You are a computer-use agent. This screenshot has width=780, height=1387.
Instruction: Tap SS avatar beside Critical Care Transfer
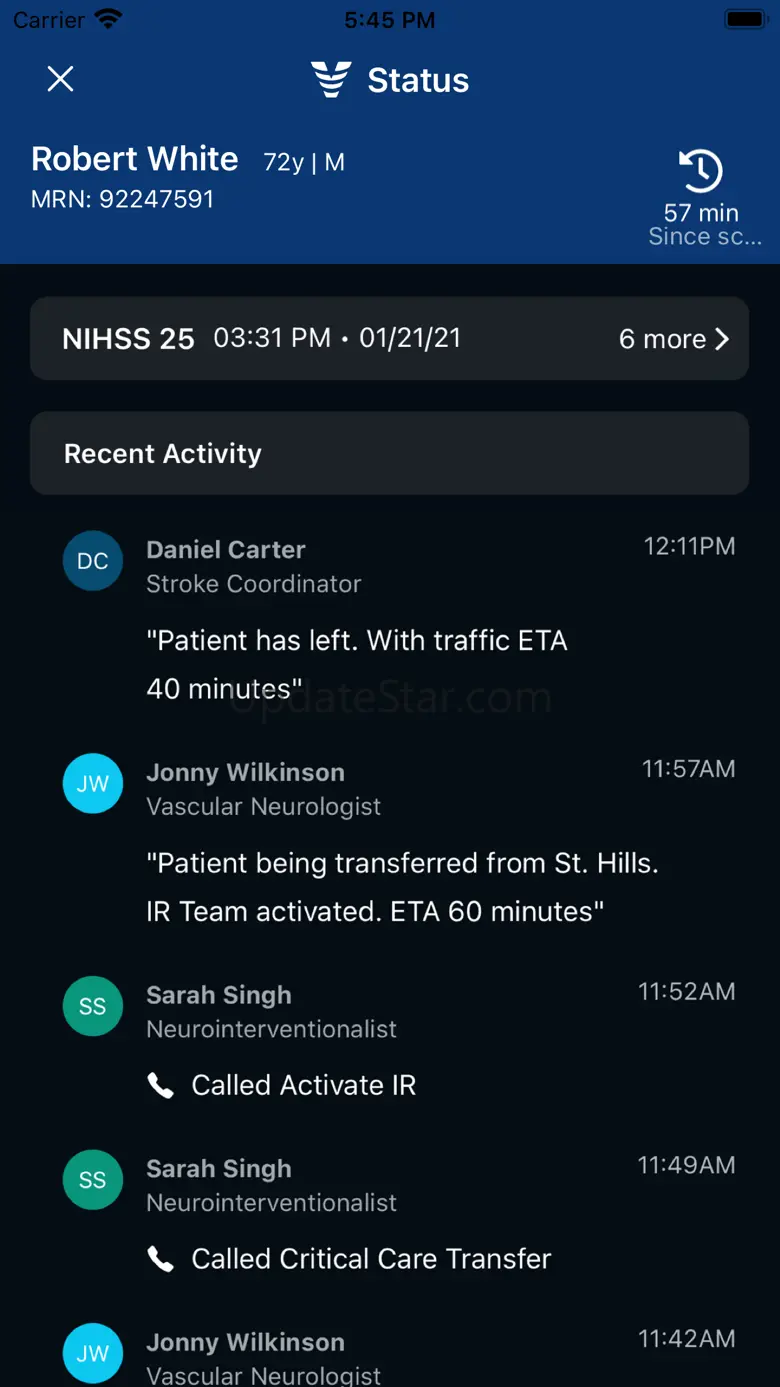click(x=92, y=1180)
